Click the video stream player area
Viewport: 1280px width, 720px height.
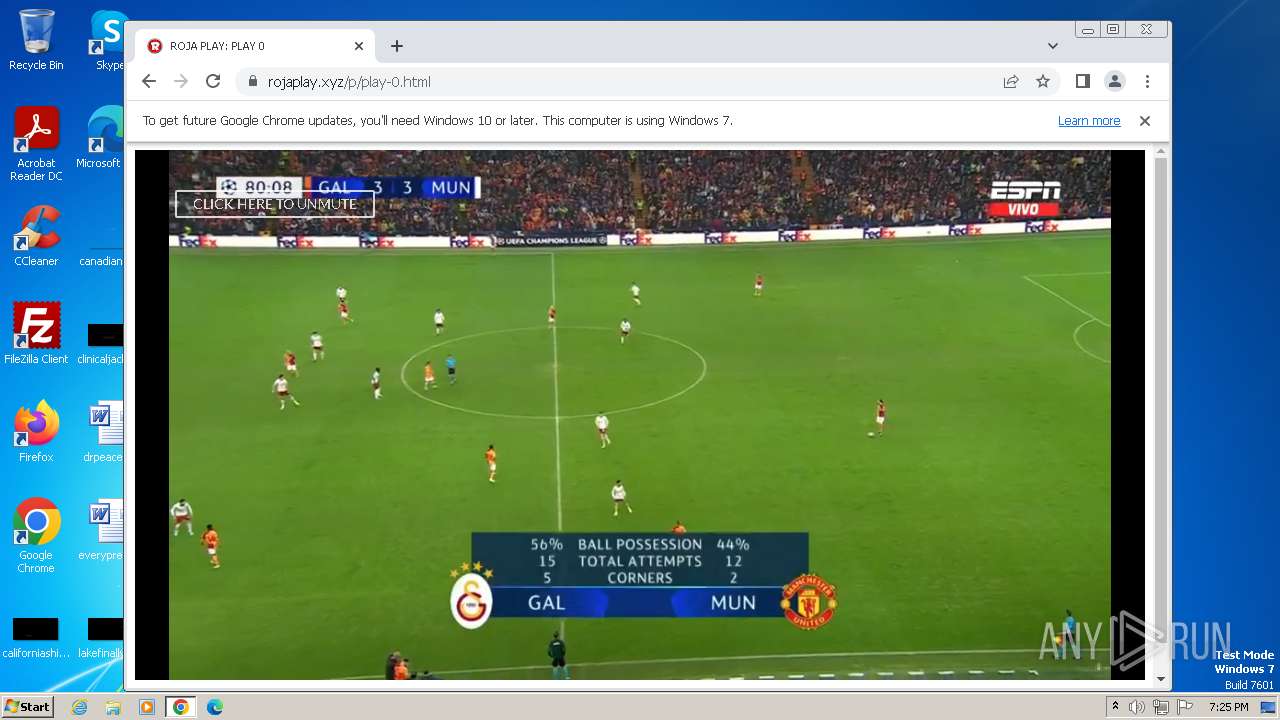pos(640,415)
